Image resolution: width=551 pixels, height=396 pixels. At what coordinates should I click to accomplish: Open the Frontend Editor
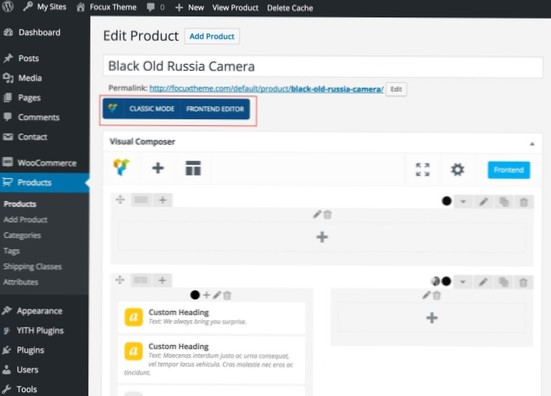(x=215, y=109)
